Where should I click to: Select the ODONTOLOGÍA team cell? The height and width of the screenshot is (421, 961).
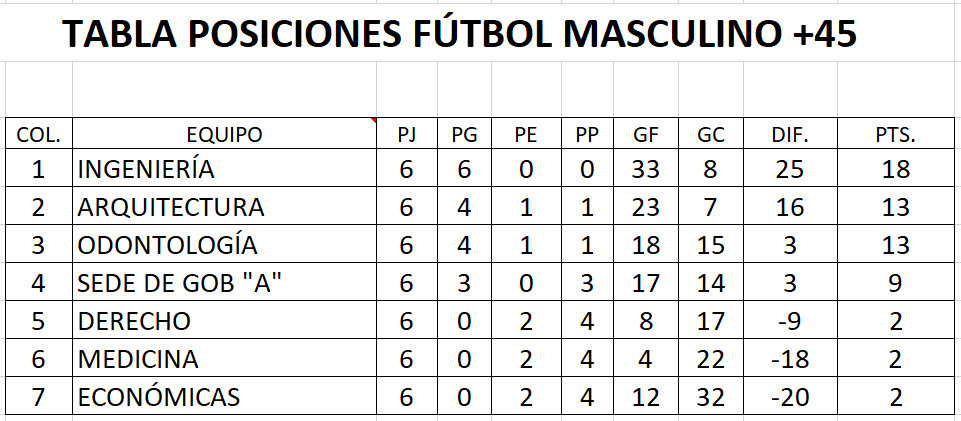point(224,244)
